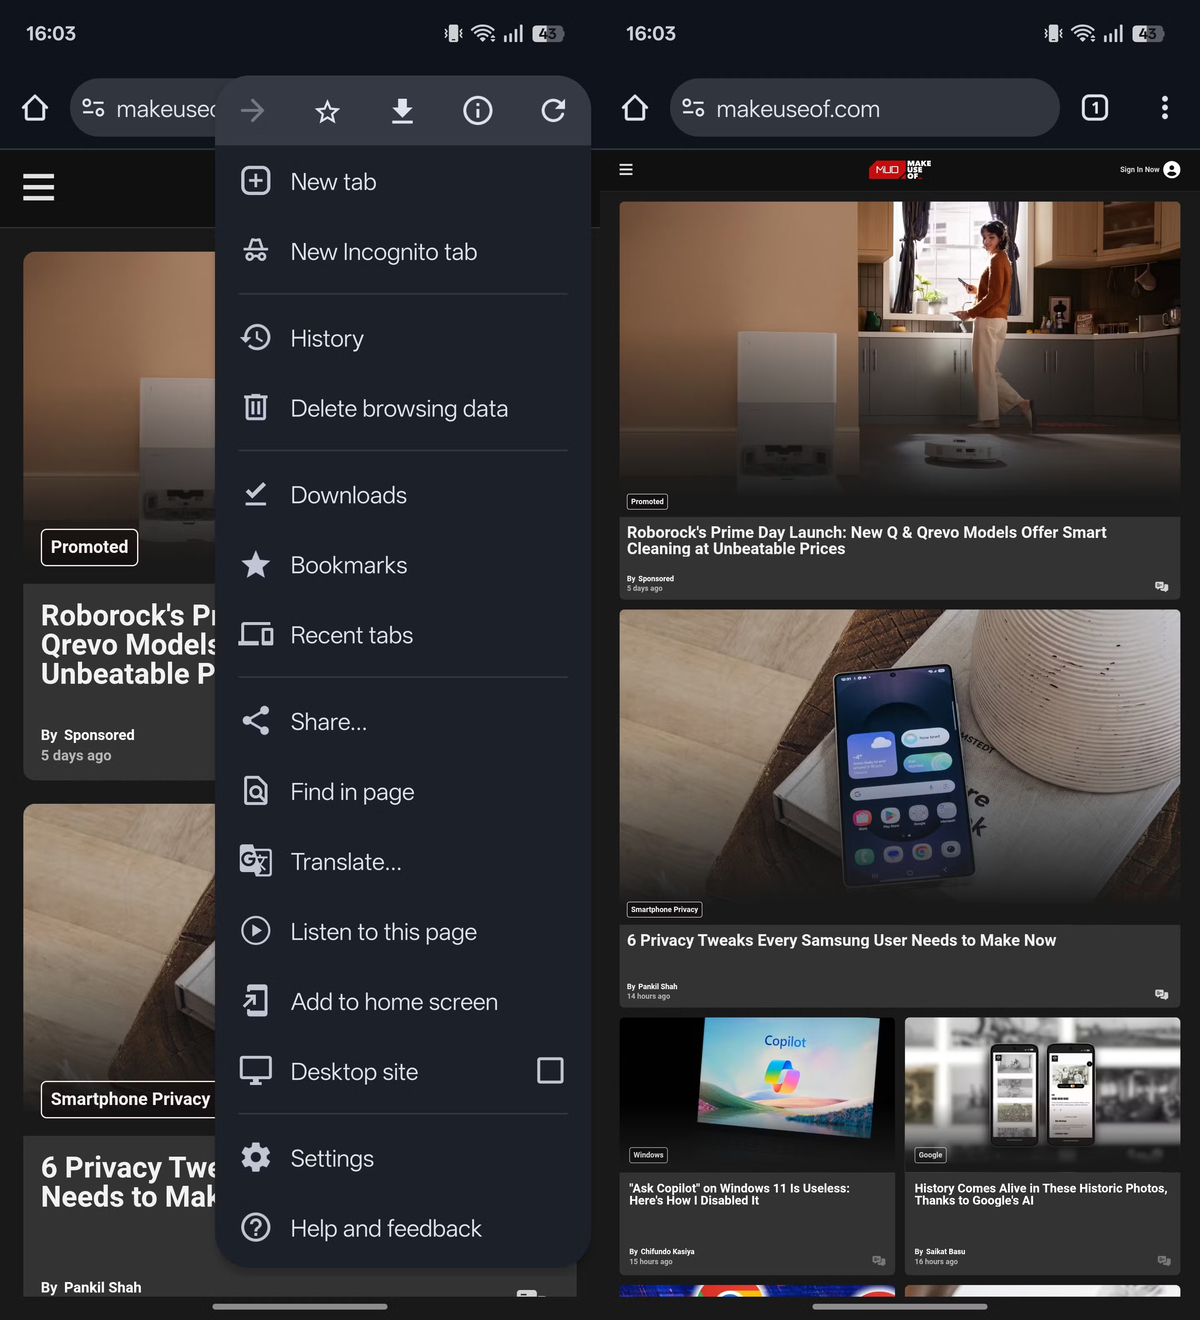This screenshot has width=1200, height=1320.
Task: Select New tab from the menu
Action: (x=403, y=182)
